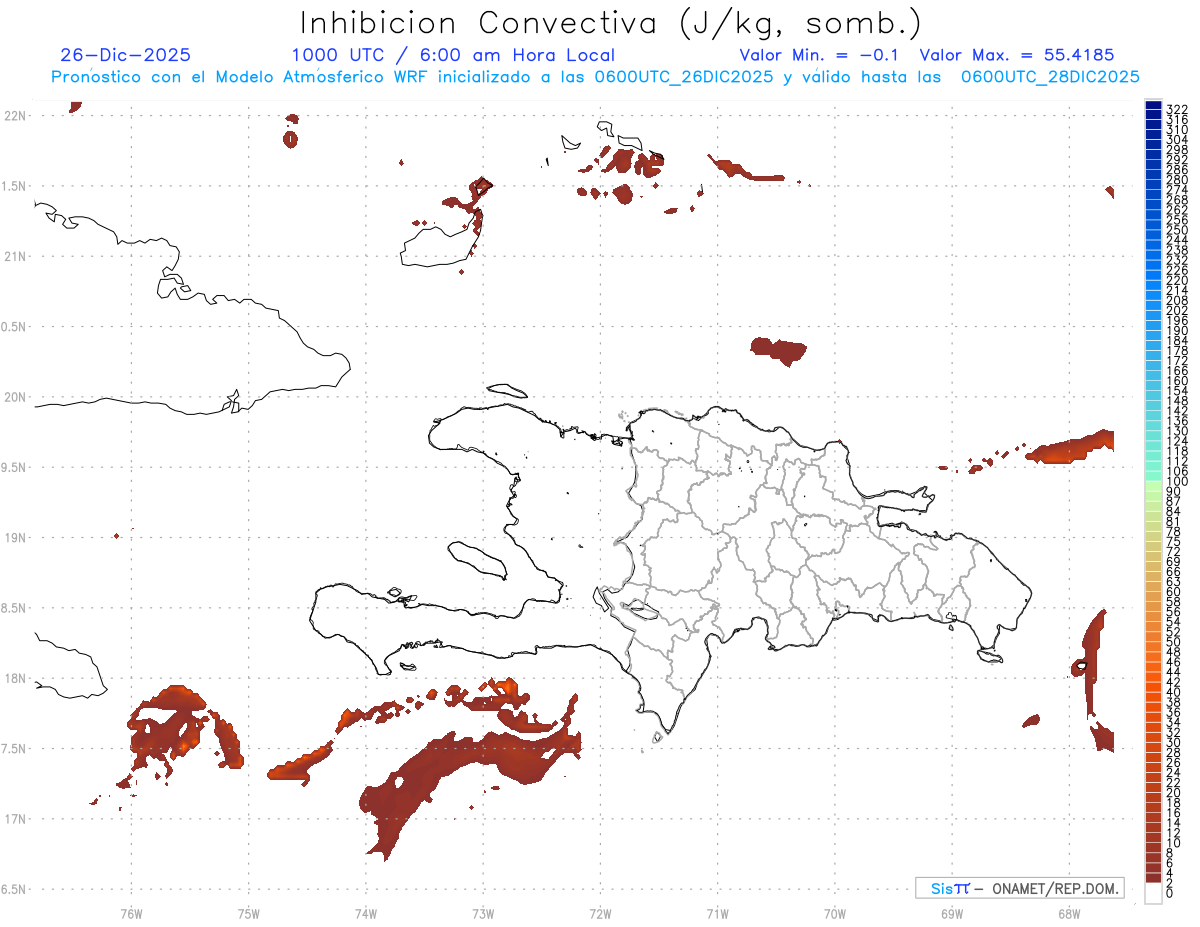Click the 19N latitude label
Image resolution: width=1200 pixels, height=927 pixels.
pyautogui.click(x=15, y=538)
